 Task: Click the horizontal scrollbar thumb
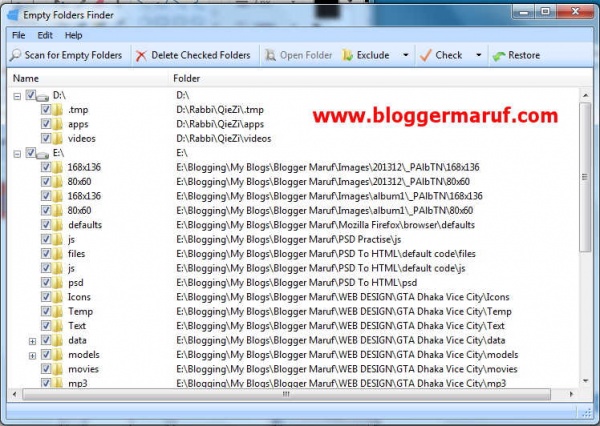point(286,394)
